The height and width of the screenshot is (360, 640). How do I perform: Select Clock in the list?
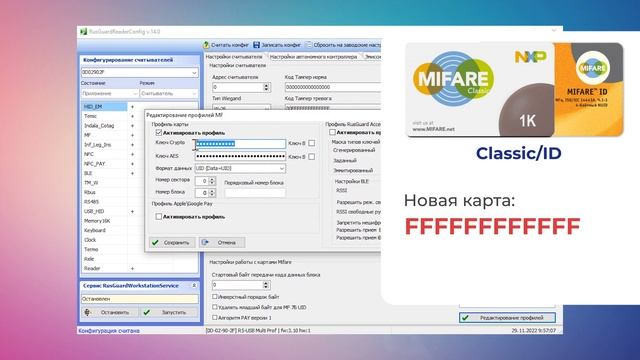pos(90,240)
